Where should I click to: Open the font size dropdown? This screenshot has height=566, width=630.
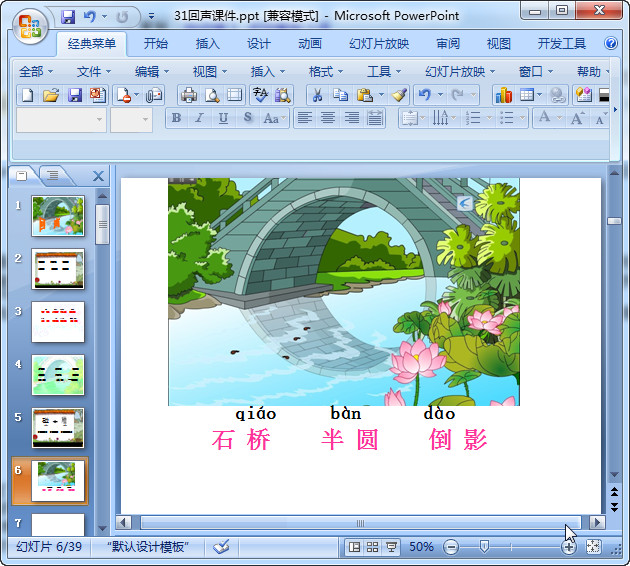tap(145, 120)
